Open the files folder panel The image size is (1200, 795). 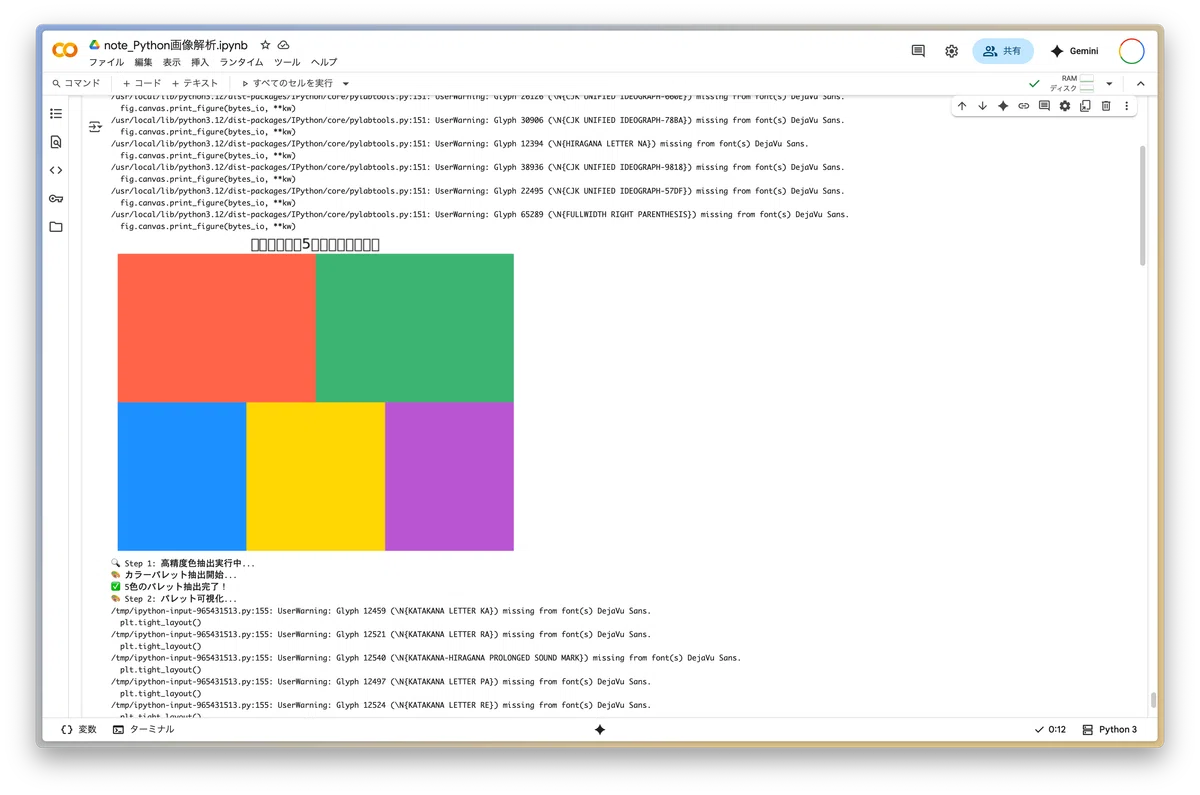point(56,226)
